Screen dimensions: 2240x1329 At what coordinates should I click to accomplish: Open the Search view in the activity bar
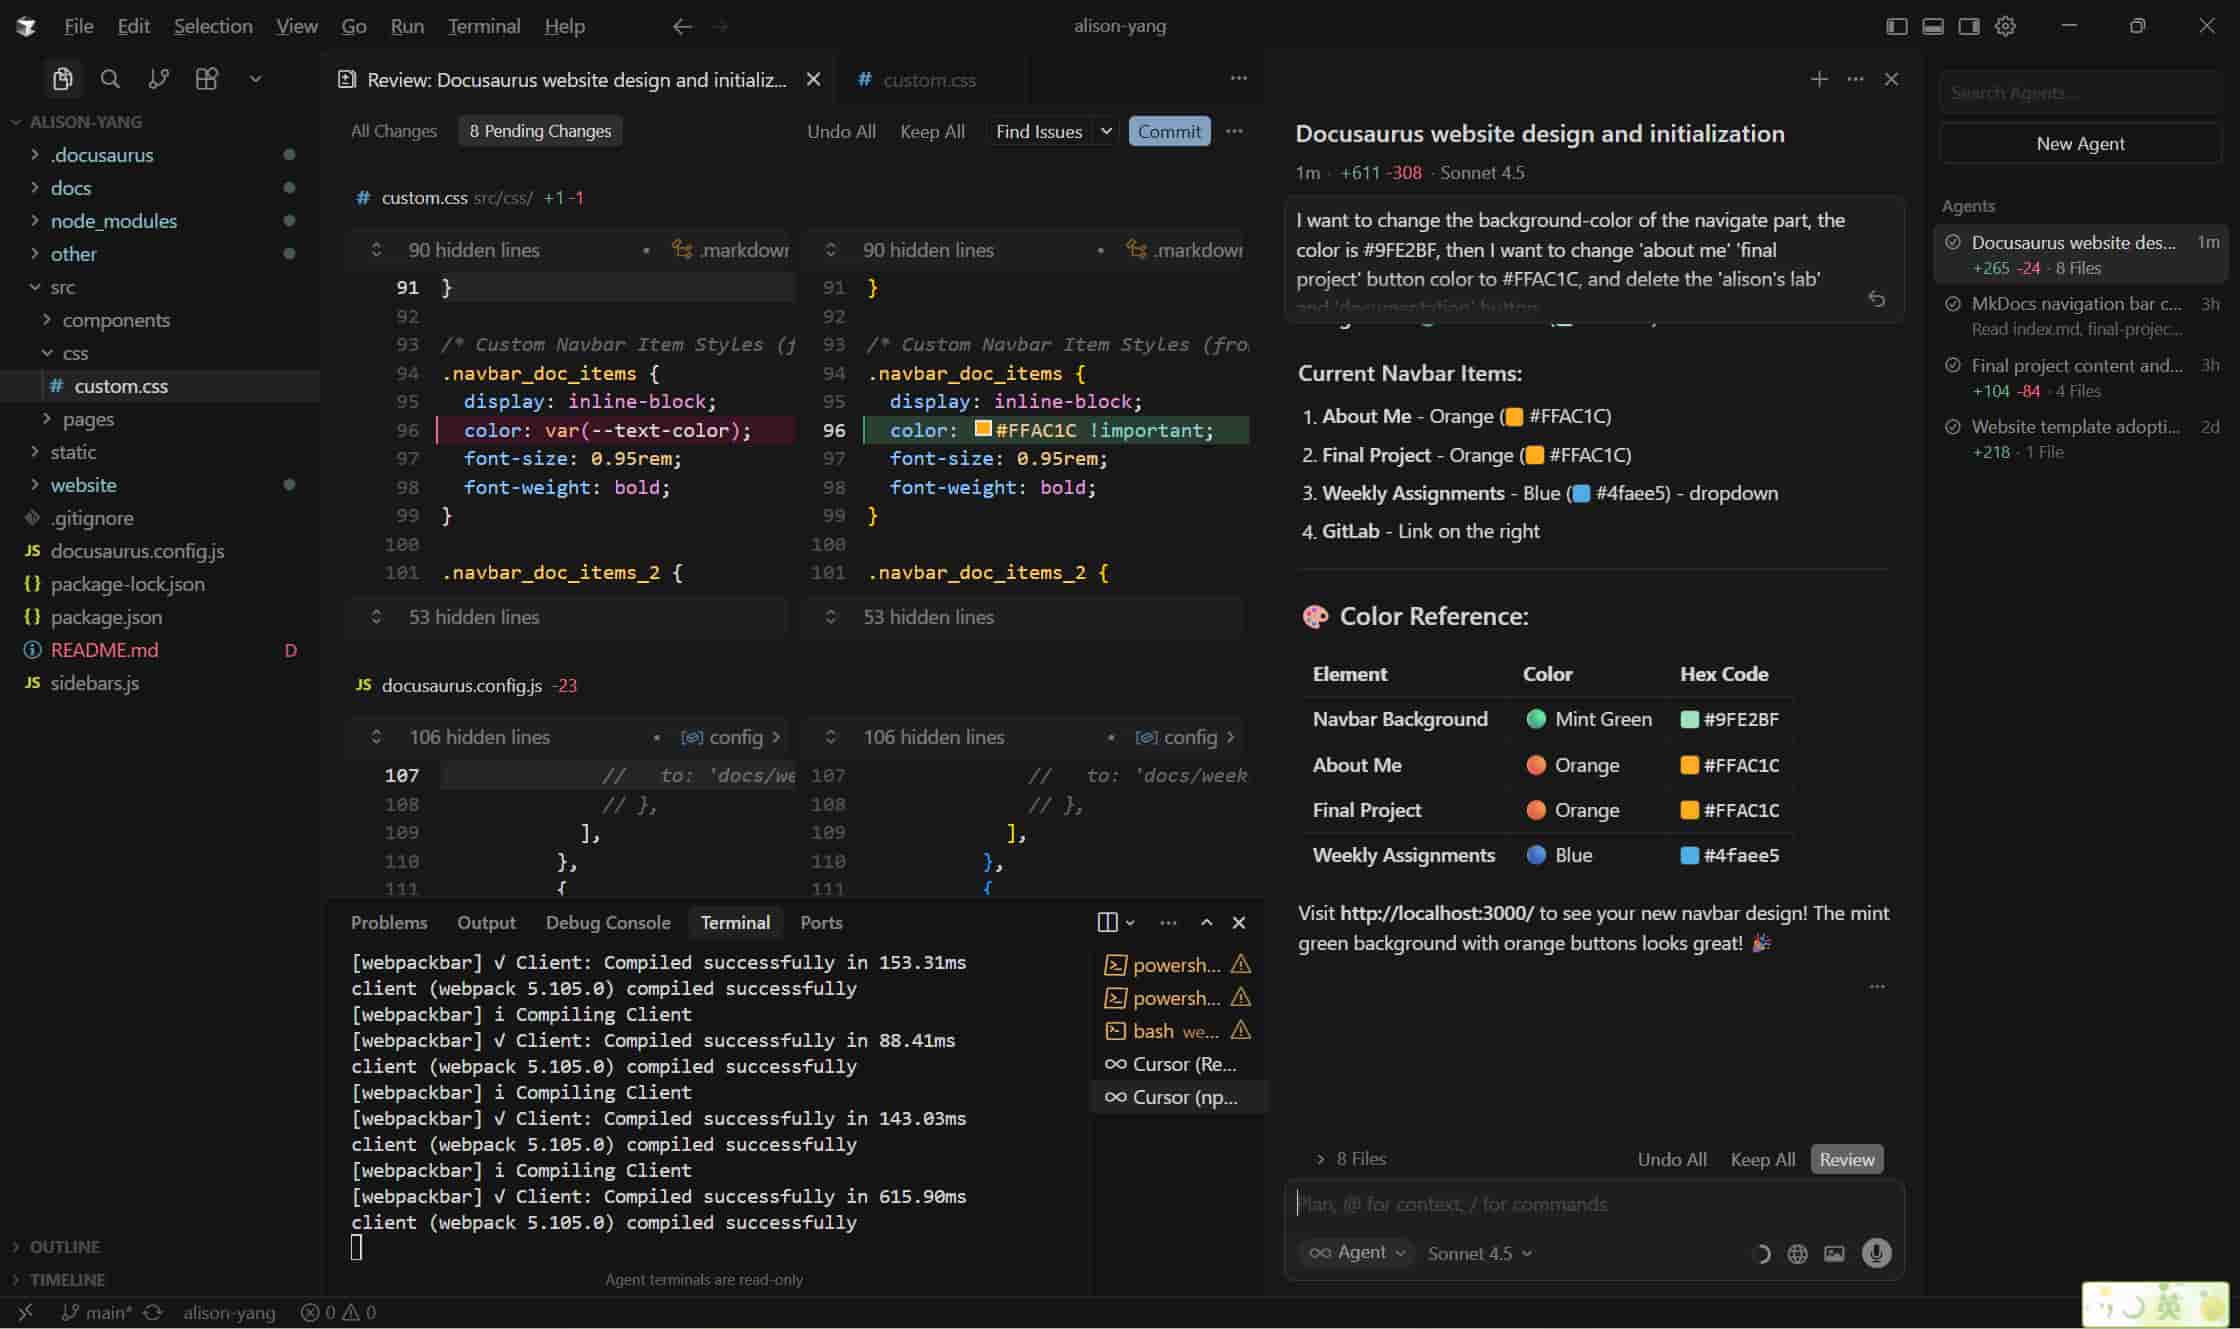click(x=110, y=79)
